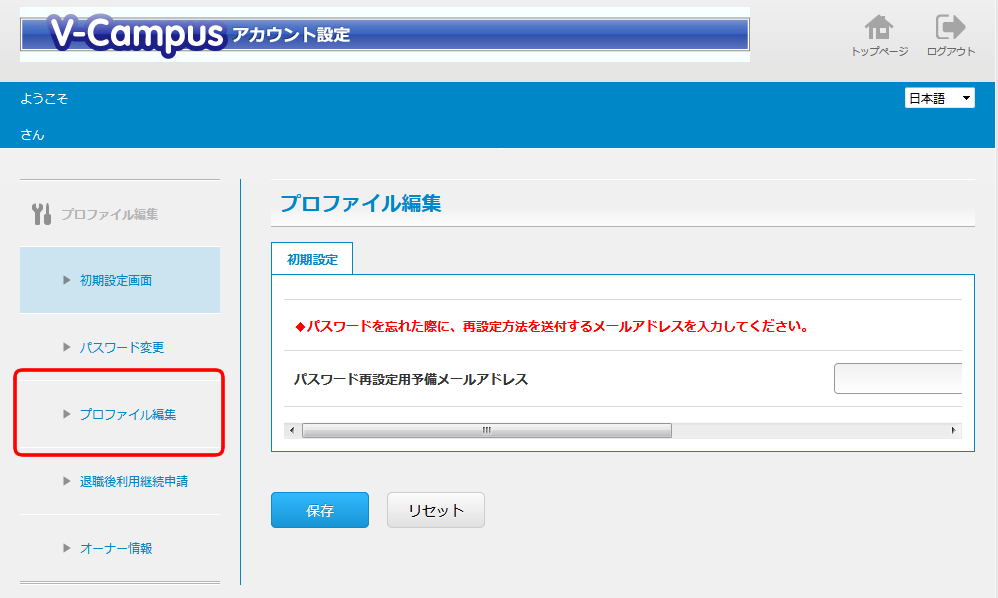This screenshot has width=998, height=598.
Task: Open オーナー情報 in the sidebar
Action: pyautogui.click(x=116, y=548)
